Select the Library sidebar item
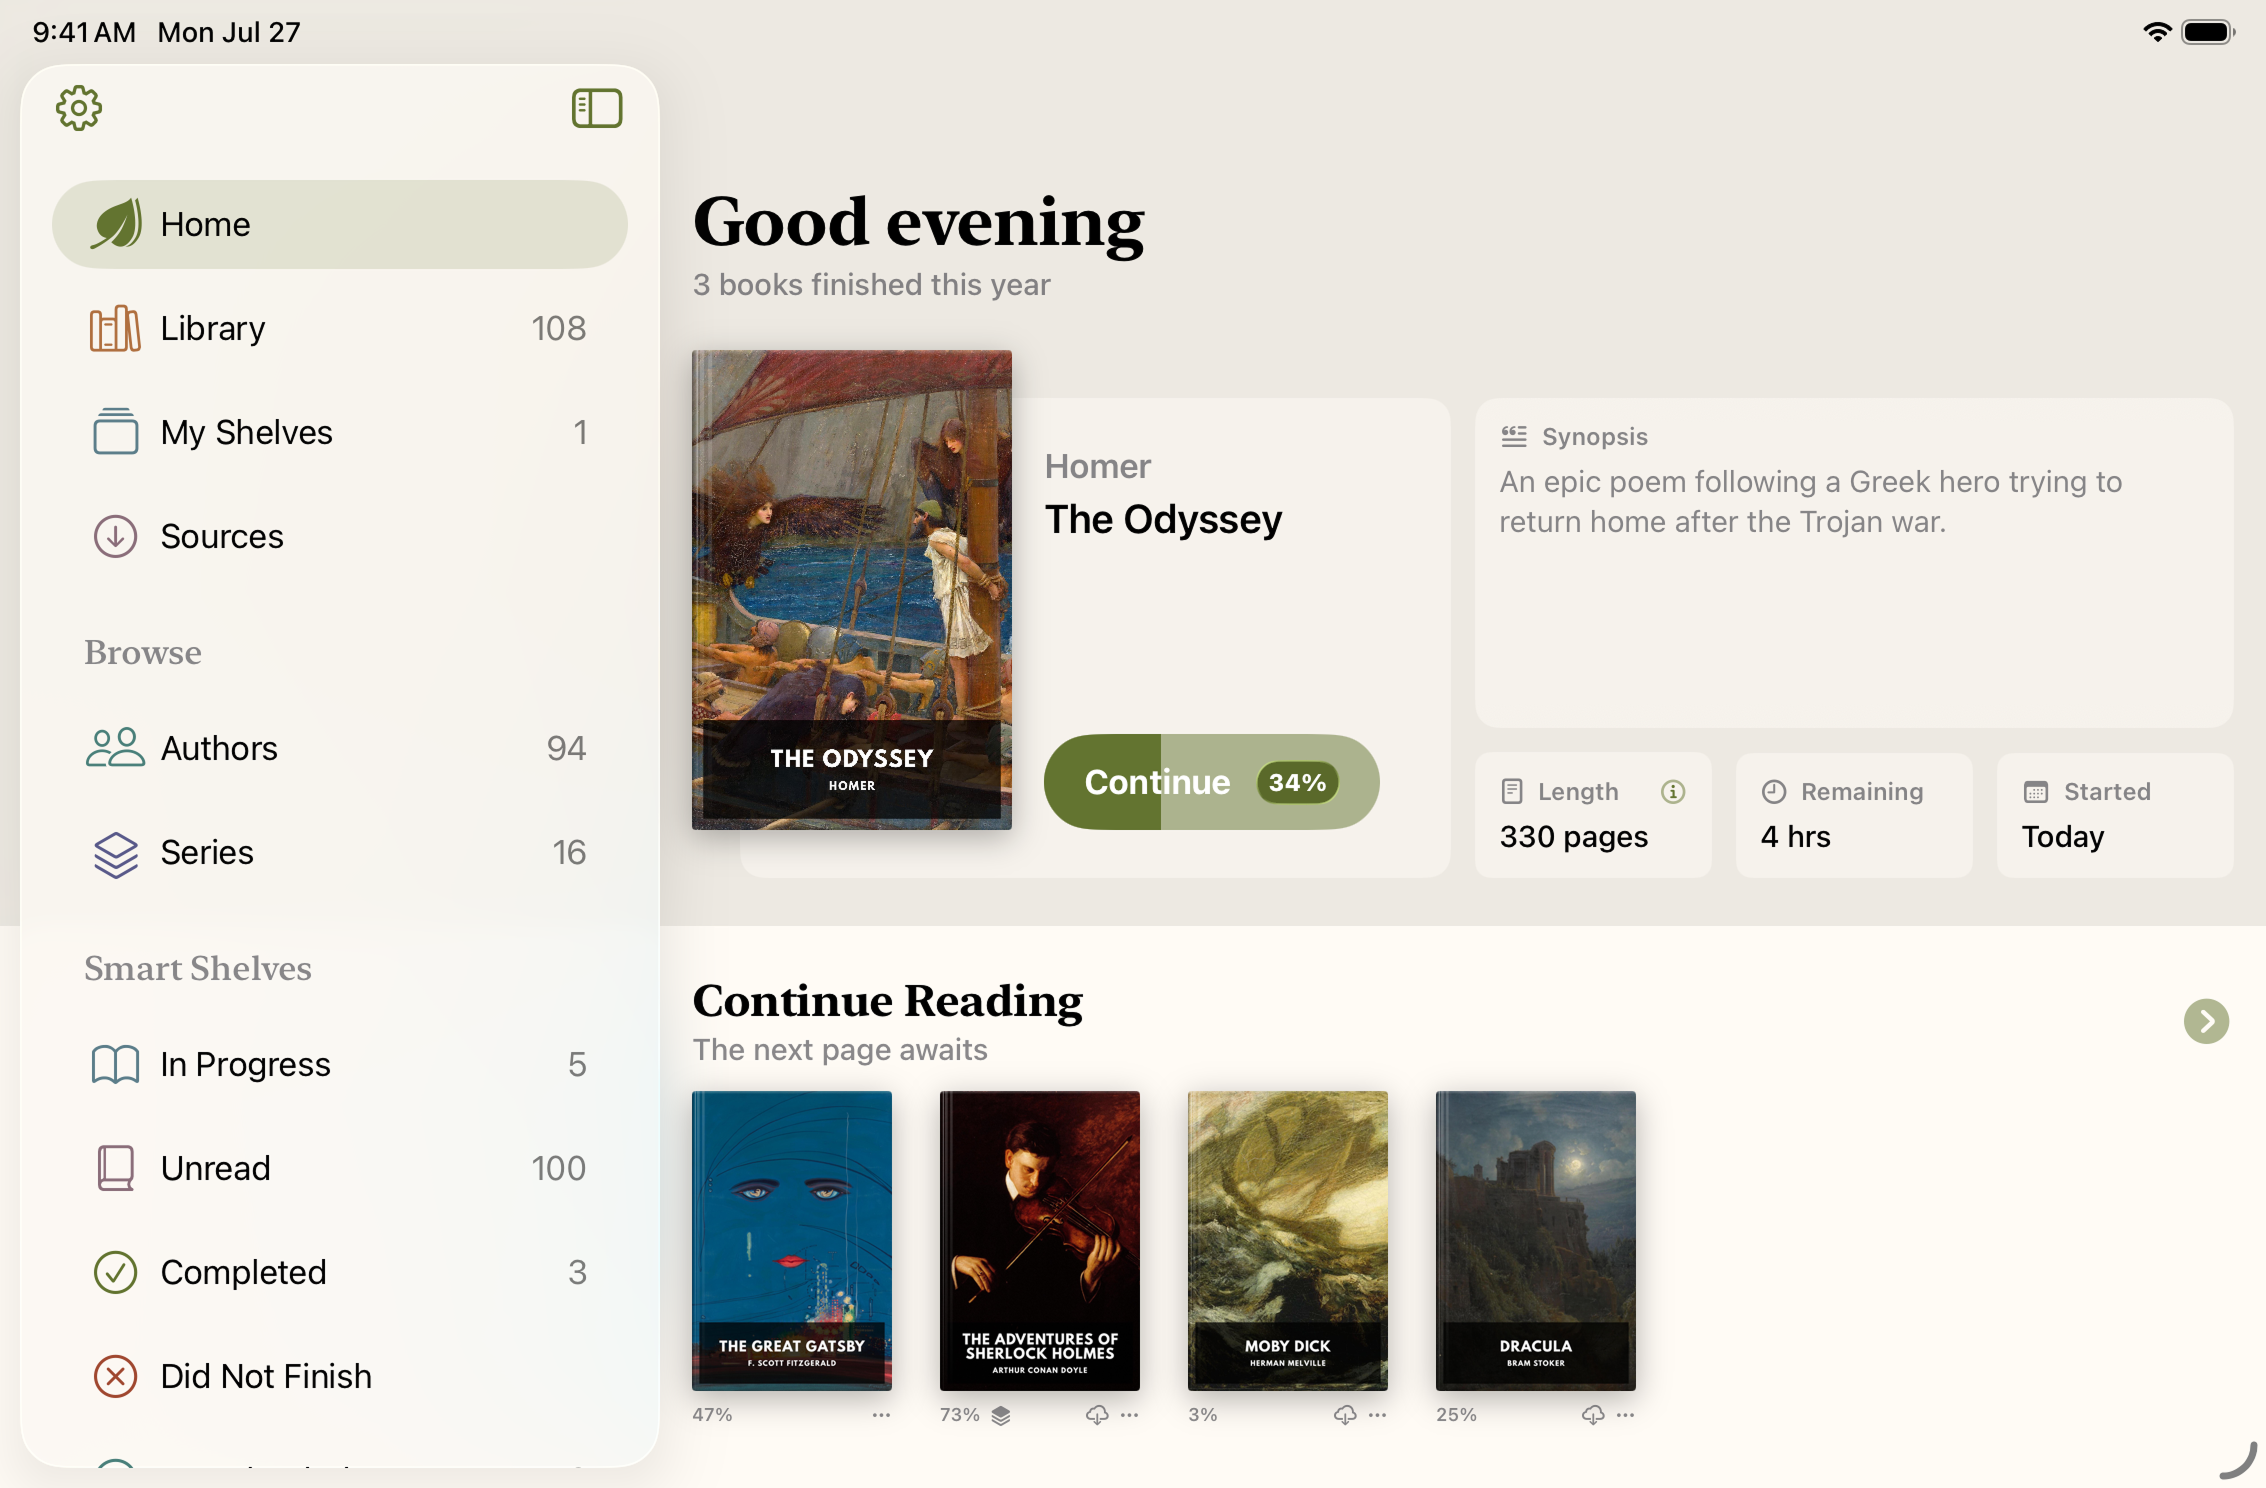The height and width of the screenshot is (1488, 2266). pyautogui.click(x=340, y=328)
